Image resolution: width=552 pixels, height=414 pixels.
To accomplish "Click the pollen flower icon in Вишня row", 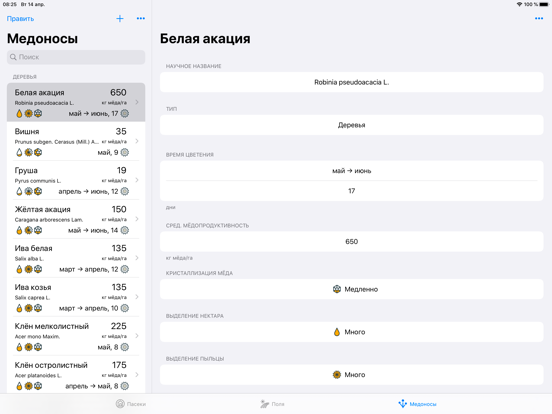I will click(29, 152).
